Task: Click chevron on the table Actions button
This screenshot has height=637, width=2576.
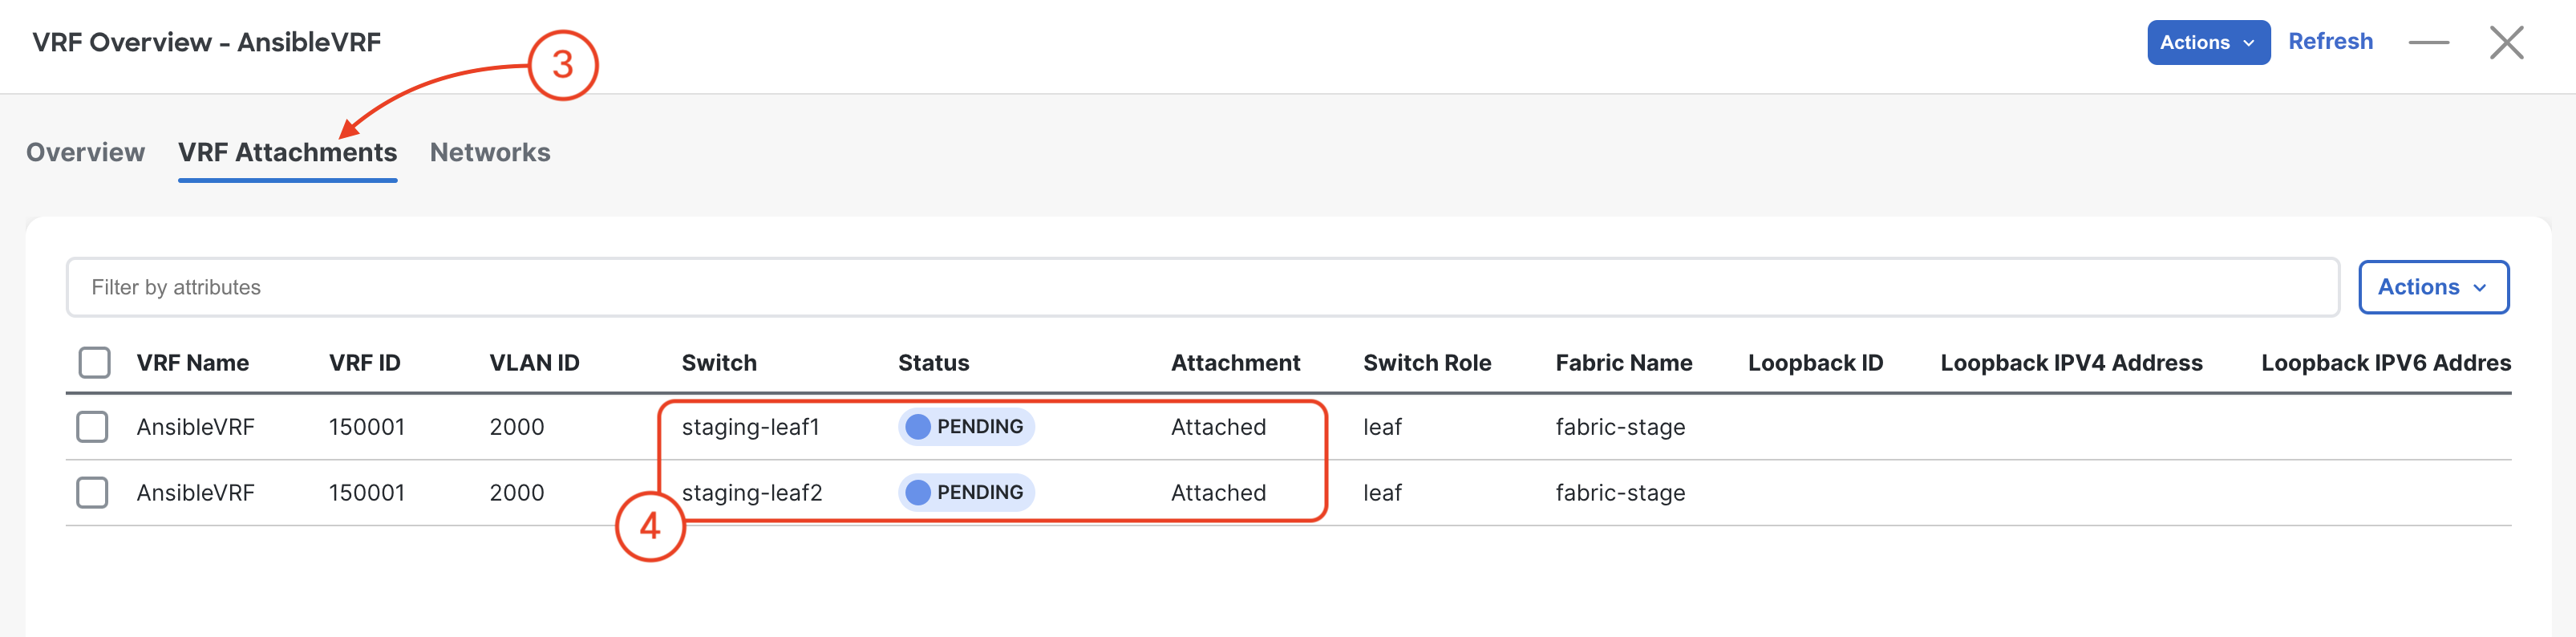Action: [2479, 288]
